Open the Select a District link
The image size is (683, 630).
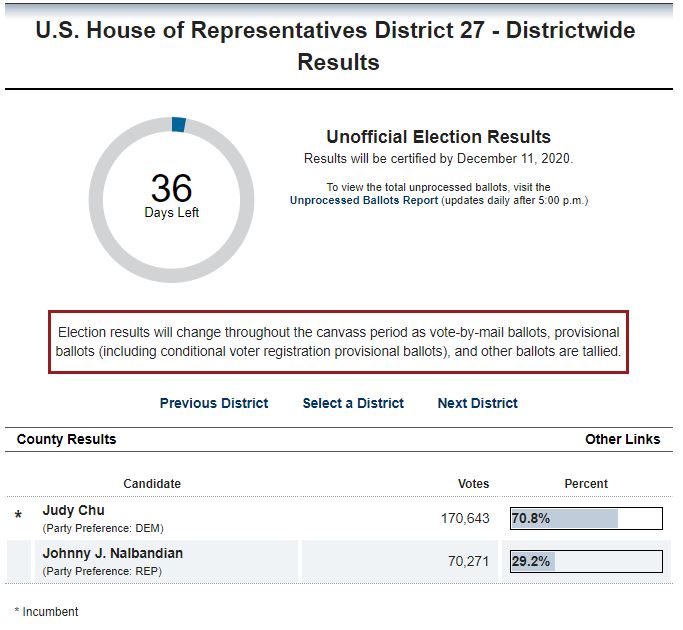(x=353, y=403)
